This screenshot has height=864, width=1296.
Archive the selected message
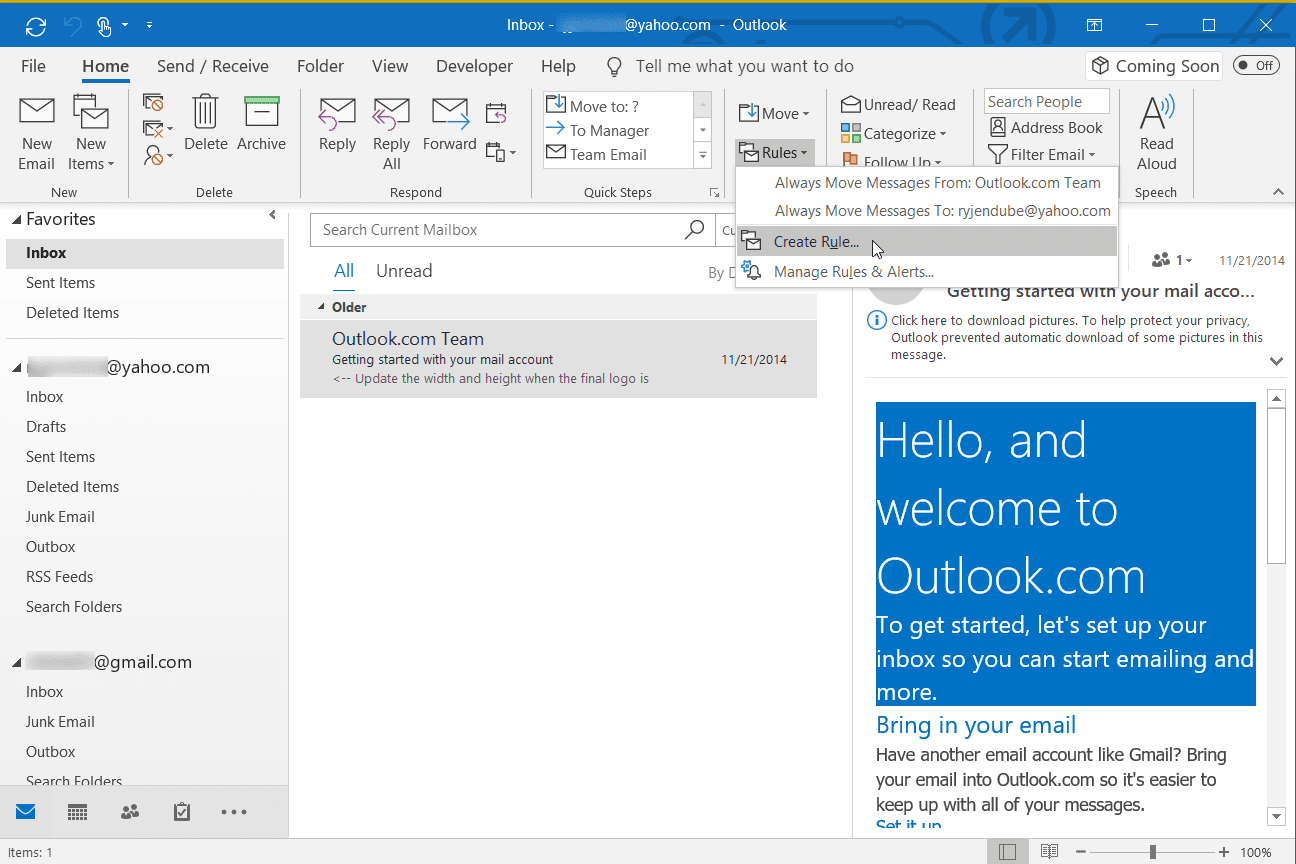(261, 123)
